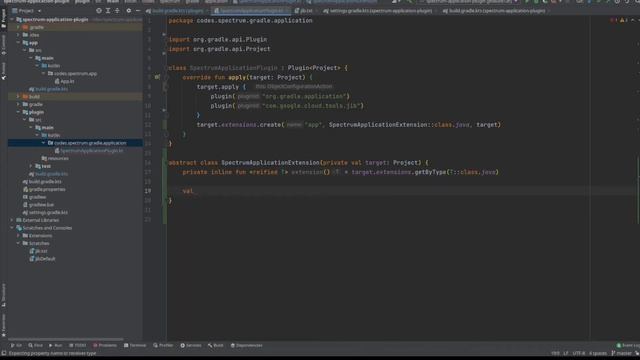Open the Build tool window
Viewport: 640px width, 360px height.
point(216,345)
